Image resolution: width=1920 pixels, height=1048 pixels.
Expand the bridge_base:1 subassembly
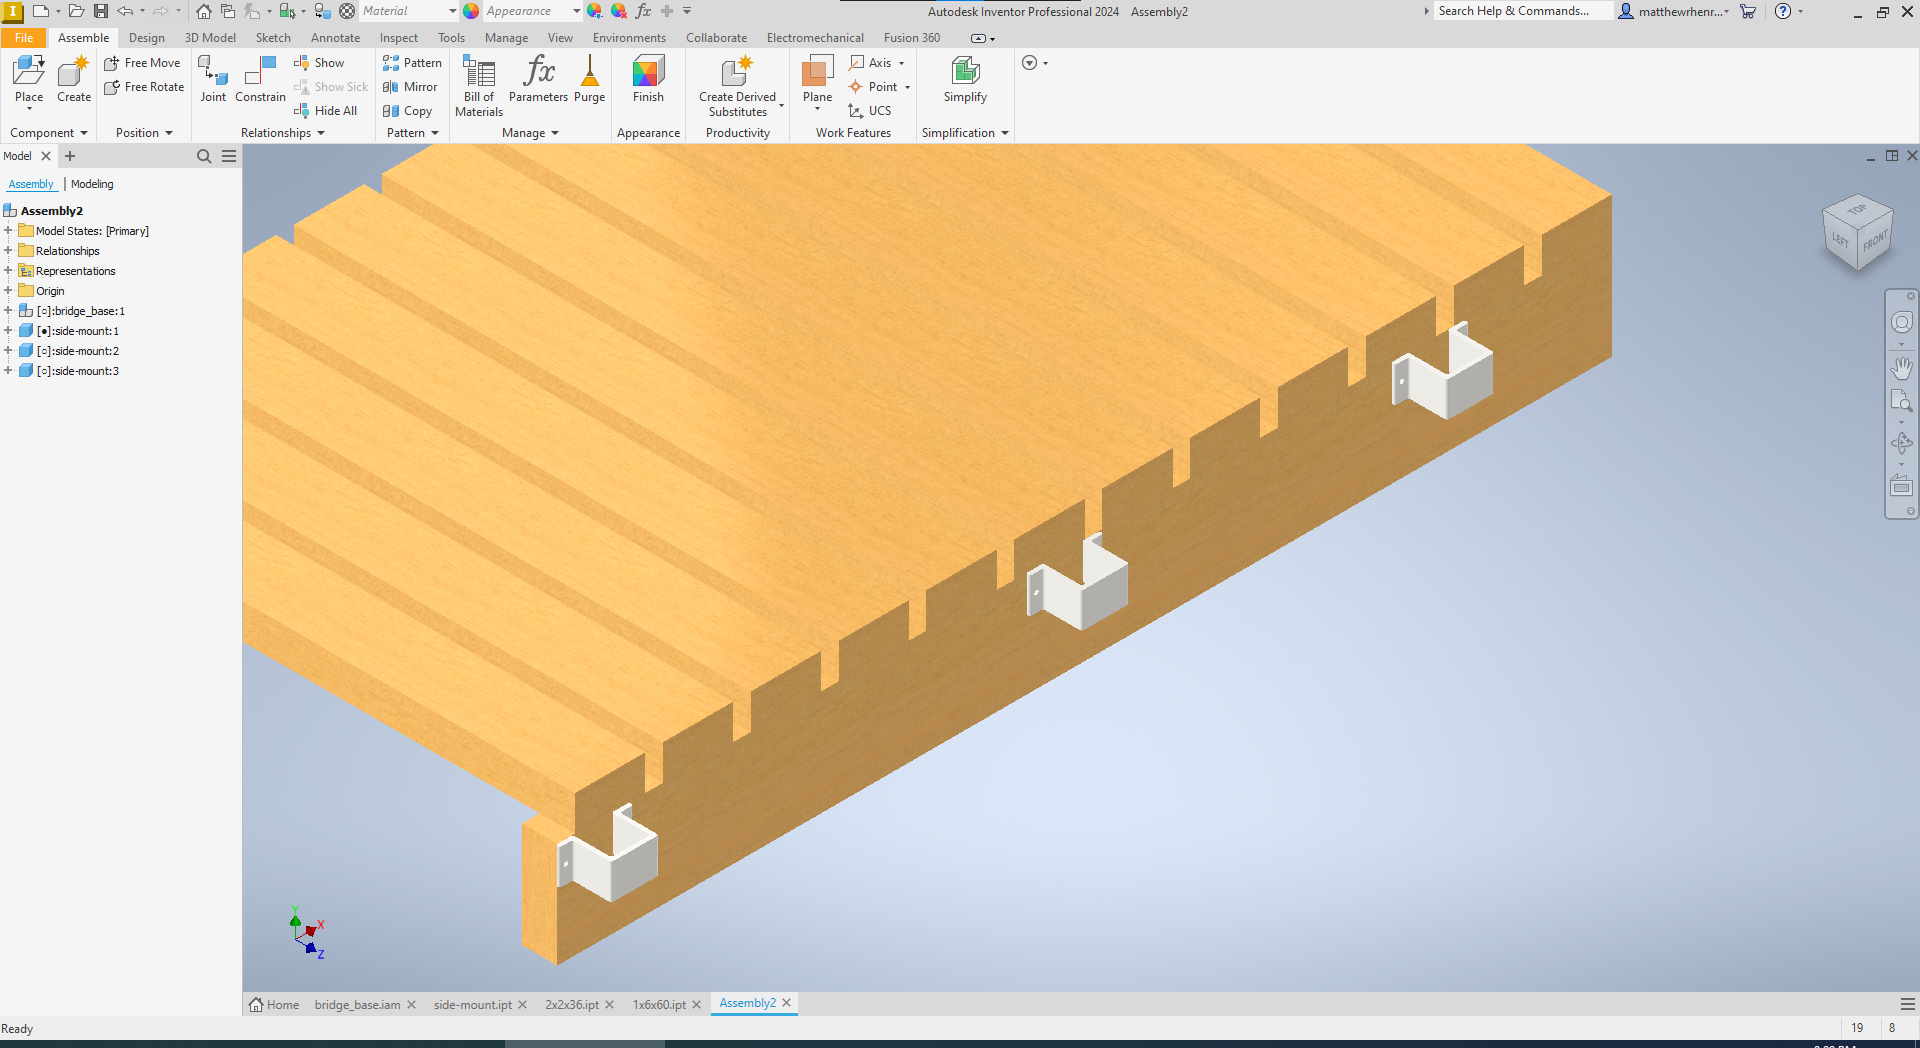coord(8,311)
